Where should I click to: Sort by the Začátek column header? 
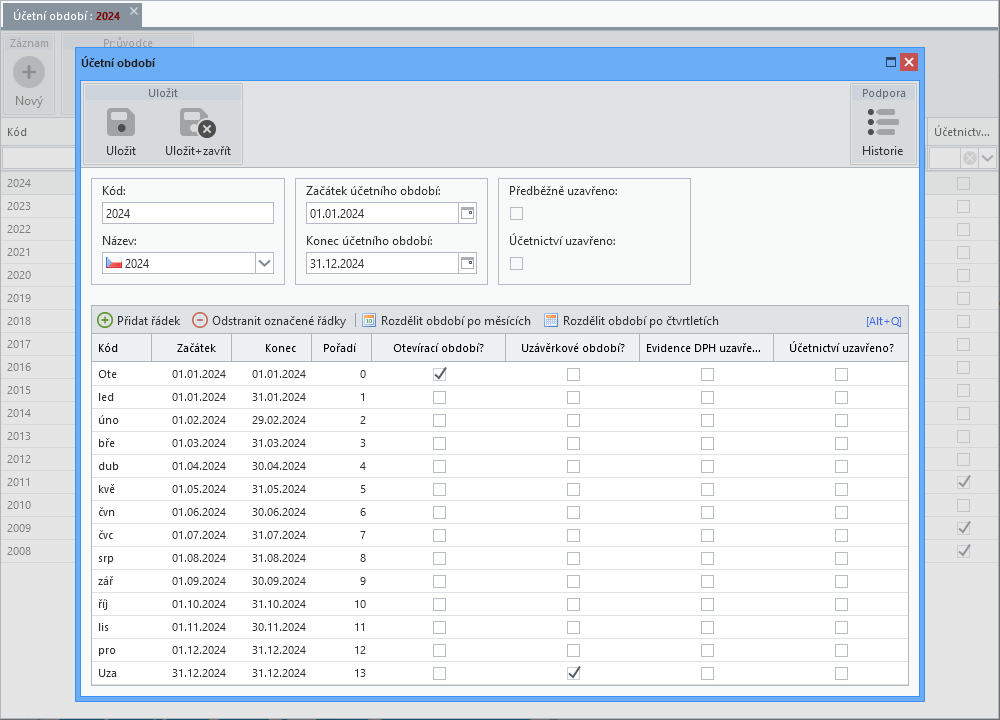(x=191, y=348)
